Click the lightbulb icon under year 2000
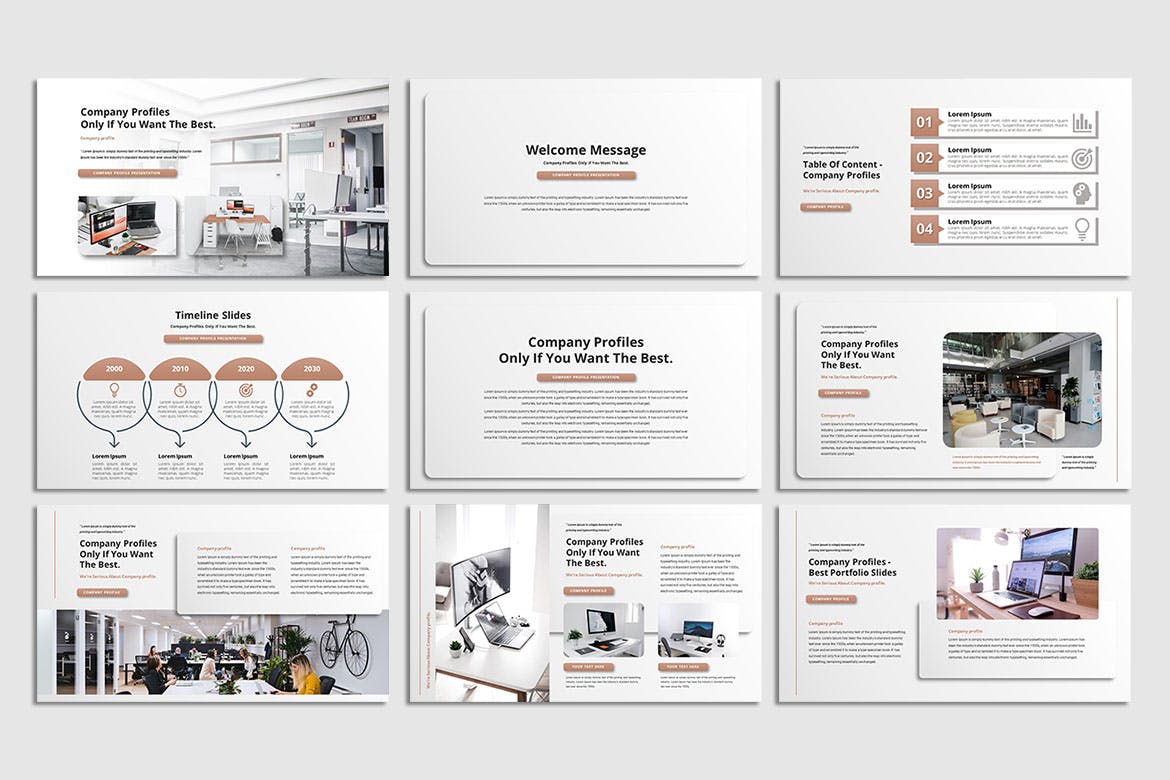1170x780 pixels. click(x=113, y=390)
